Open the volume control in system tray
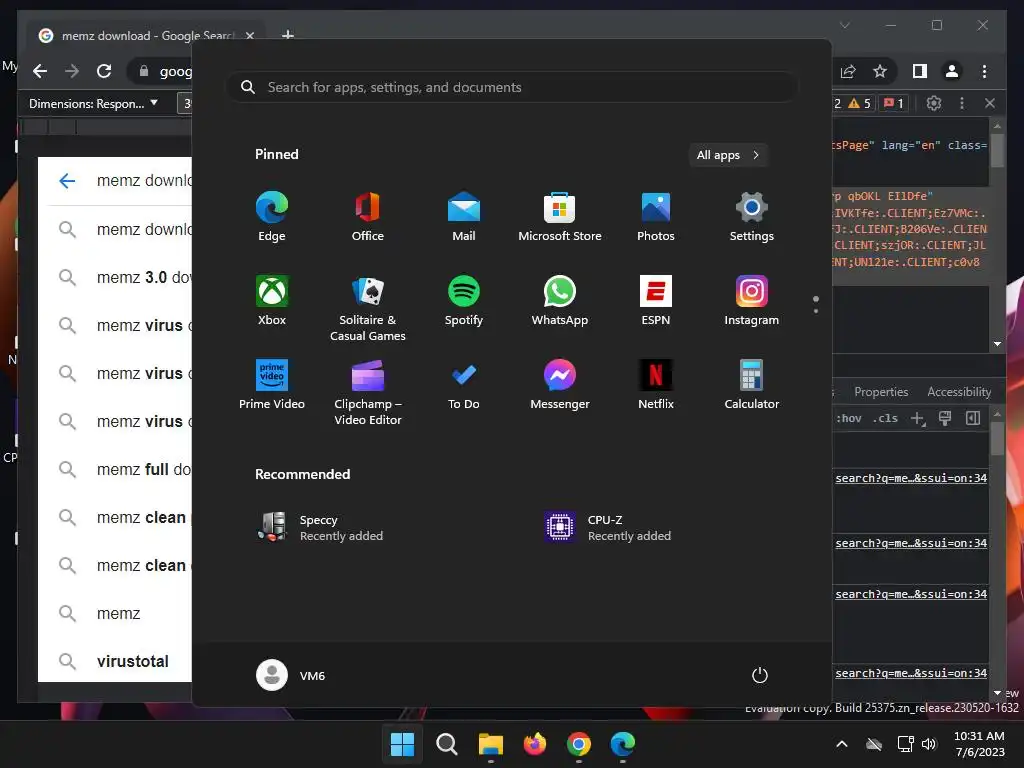Viewport: 1024px width, 768px height. [x=929, y=744]
